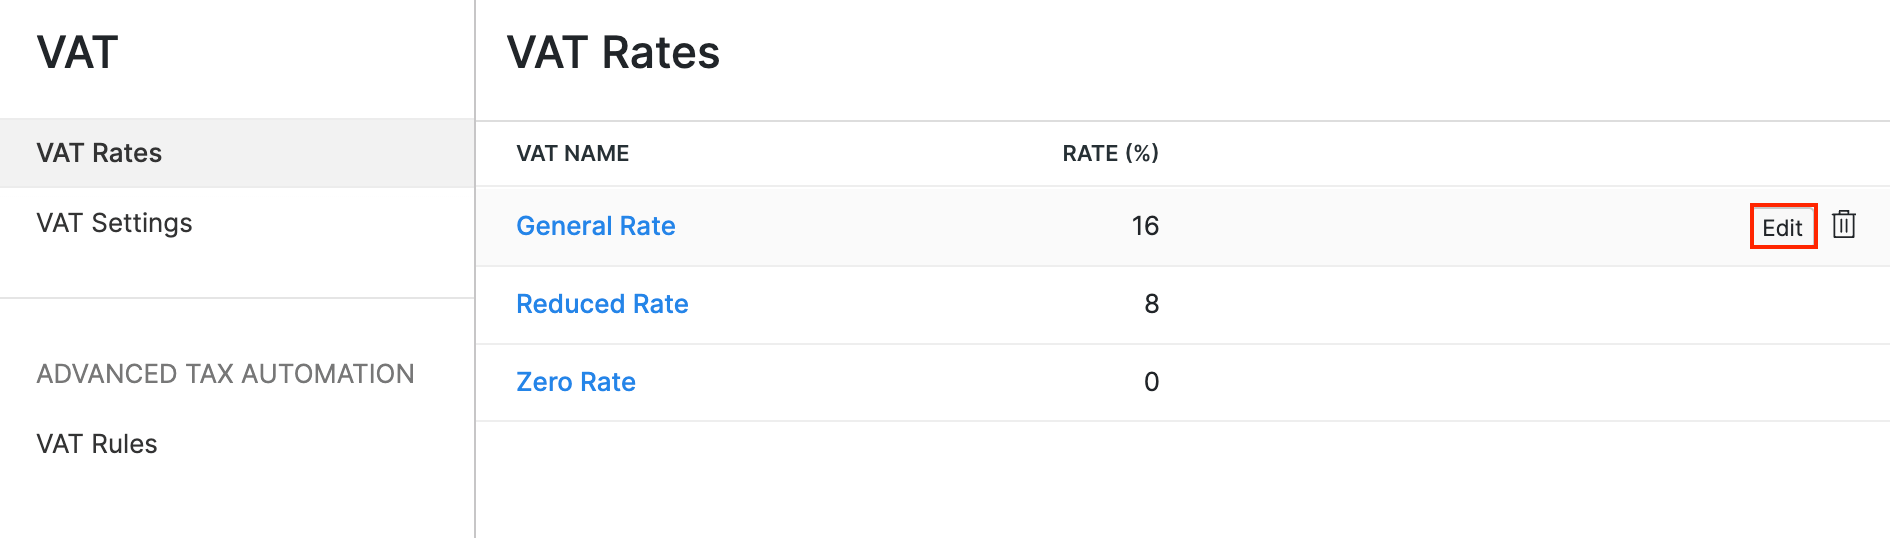
Task: Open the Reduced Rate link
Action: [x=602, y=304]
